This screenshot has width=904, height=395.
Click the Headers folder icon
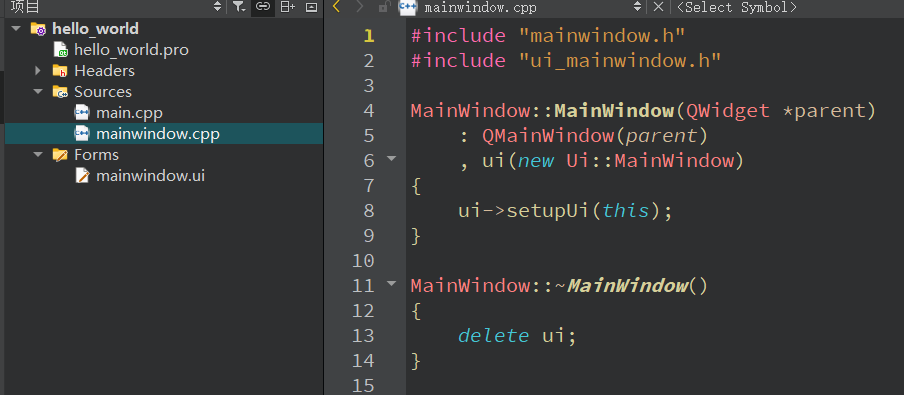click(x=60, y=70)
